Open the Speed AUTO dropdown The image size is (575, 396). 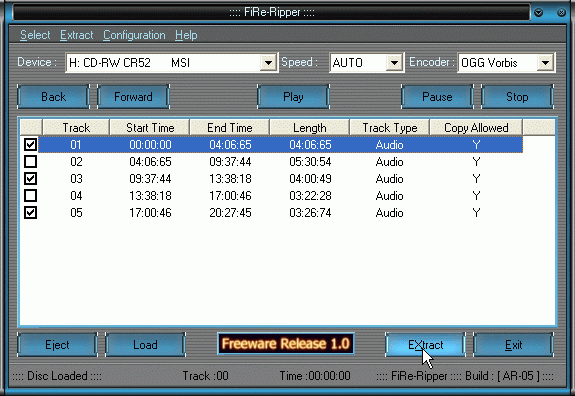click(394, 63)
